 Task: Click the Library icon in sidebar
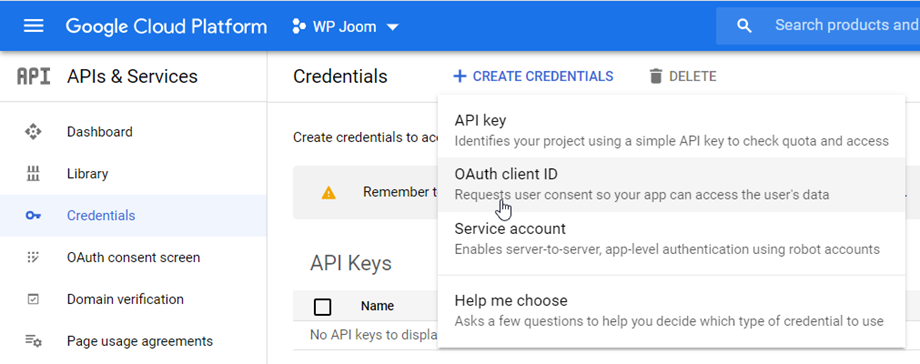pos(33,174)
